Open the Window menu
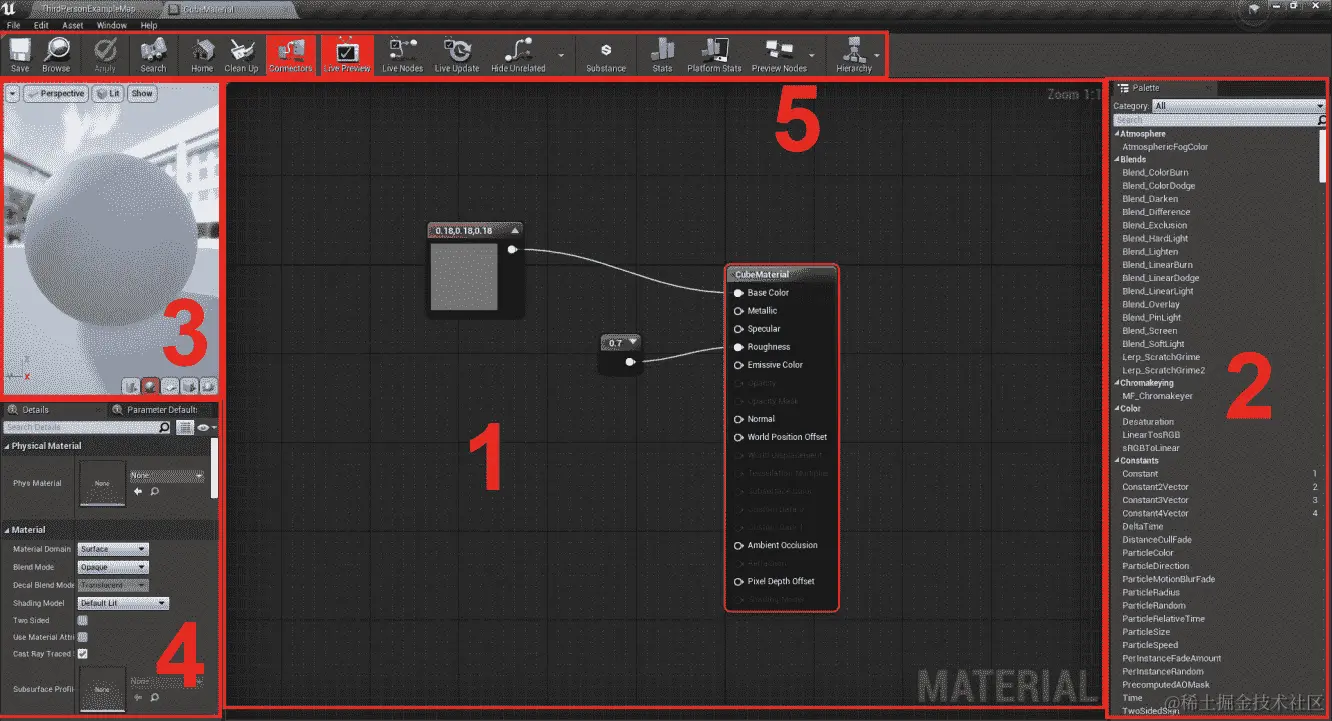Image resolution: width=1332 pixels, height=721 pixels. [111, 25]
